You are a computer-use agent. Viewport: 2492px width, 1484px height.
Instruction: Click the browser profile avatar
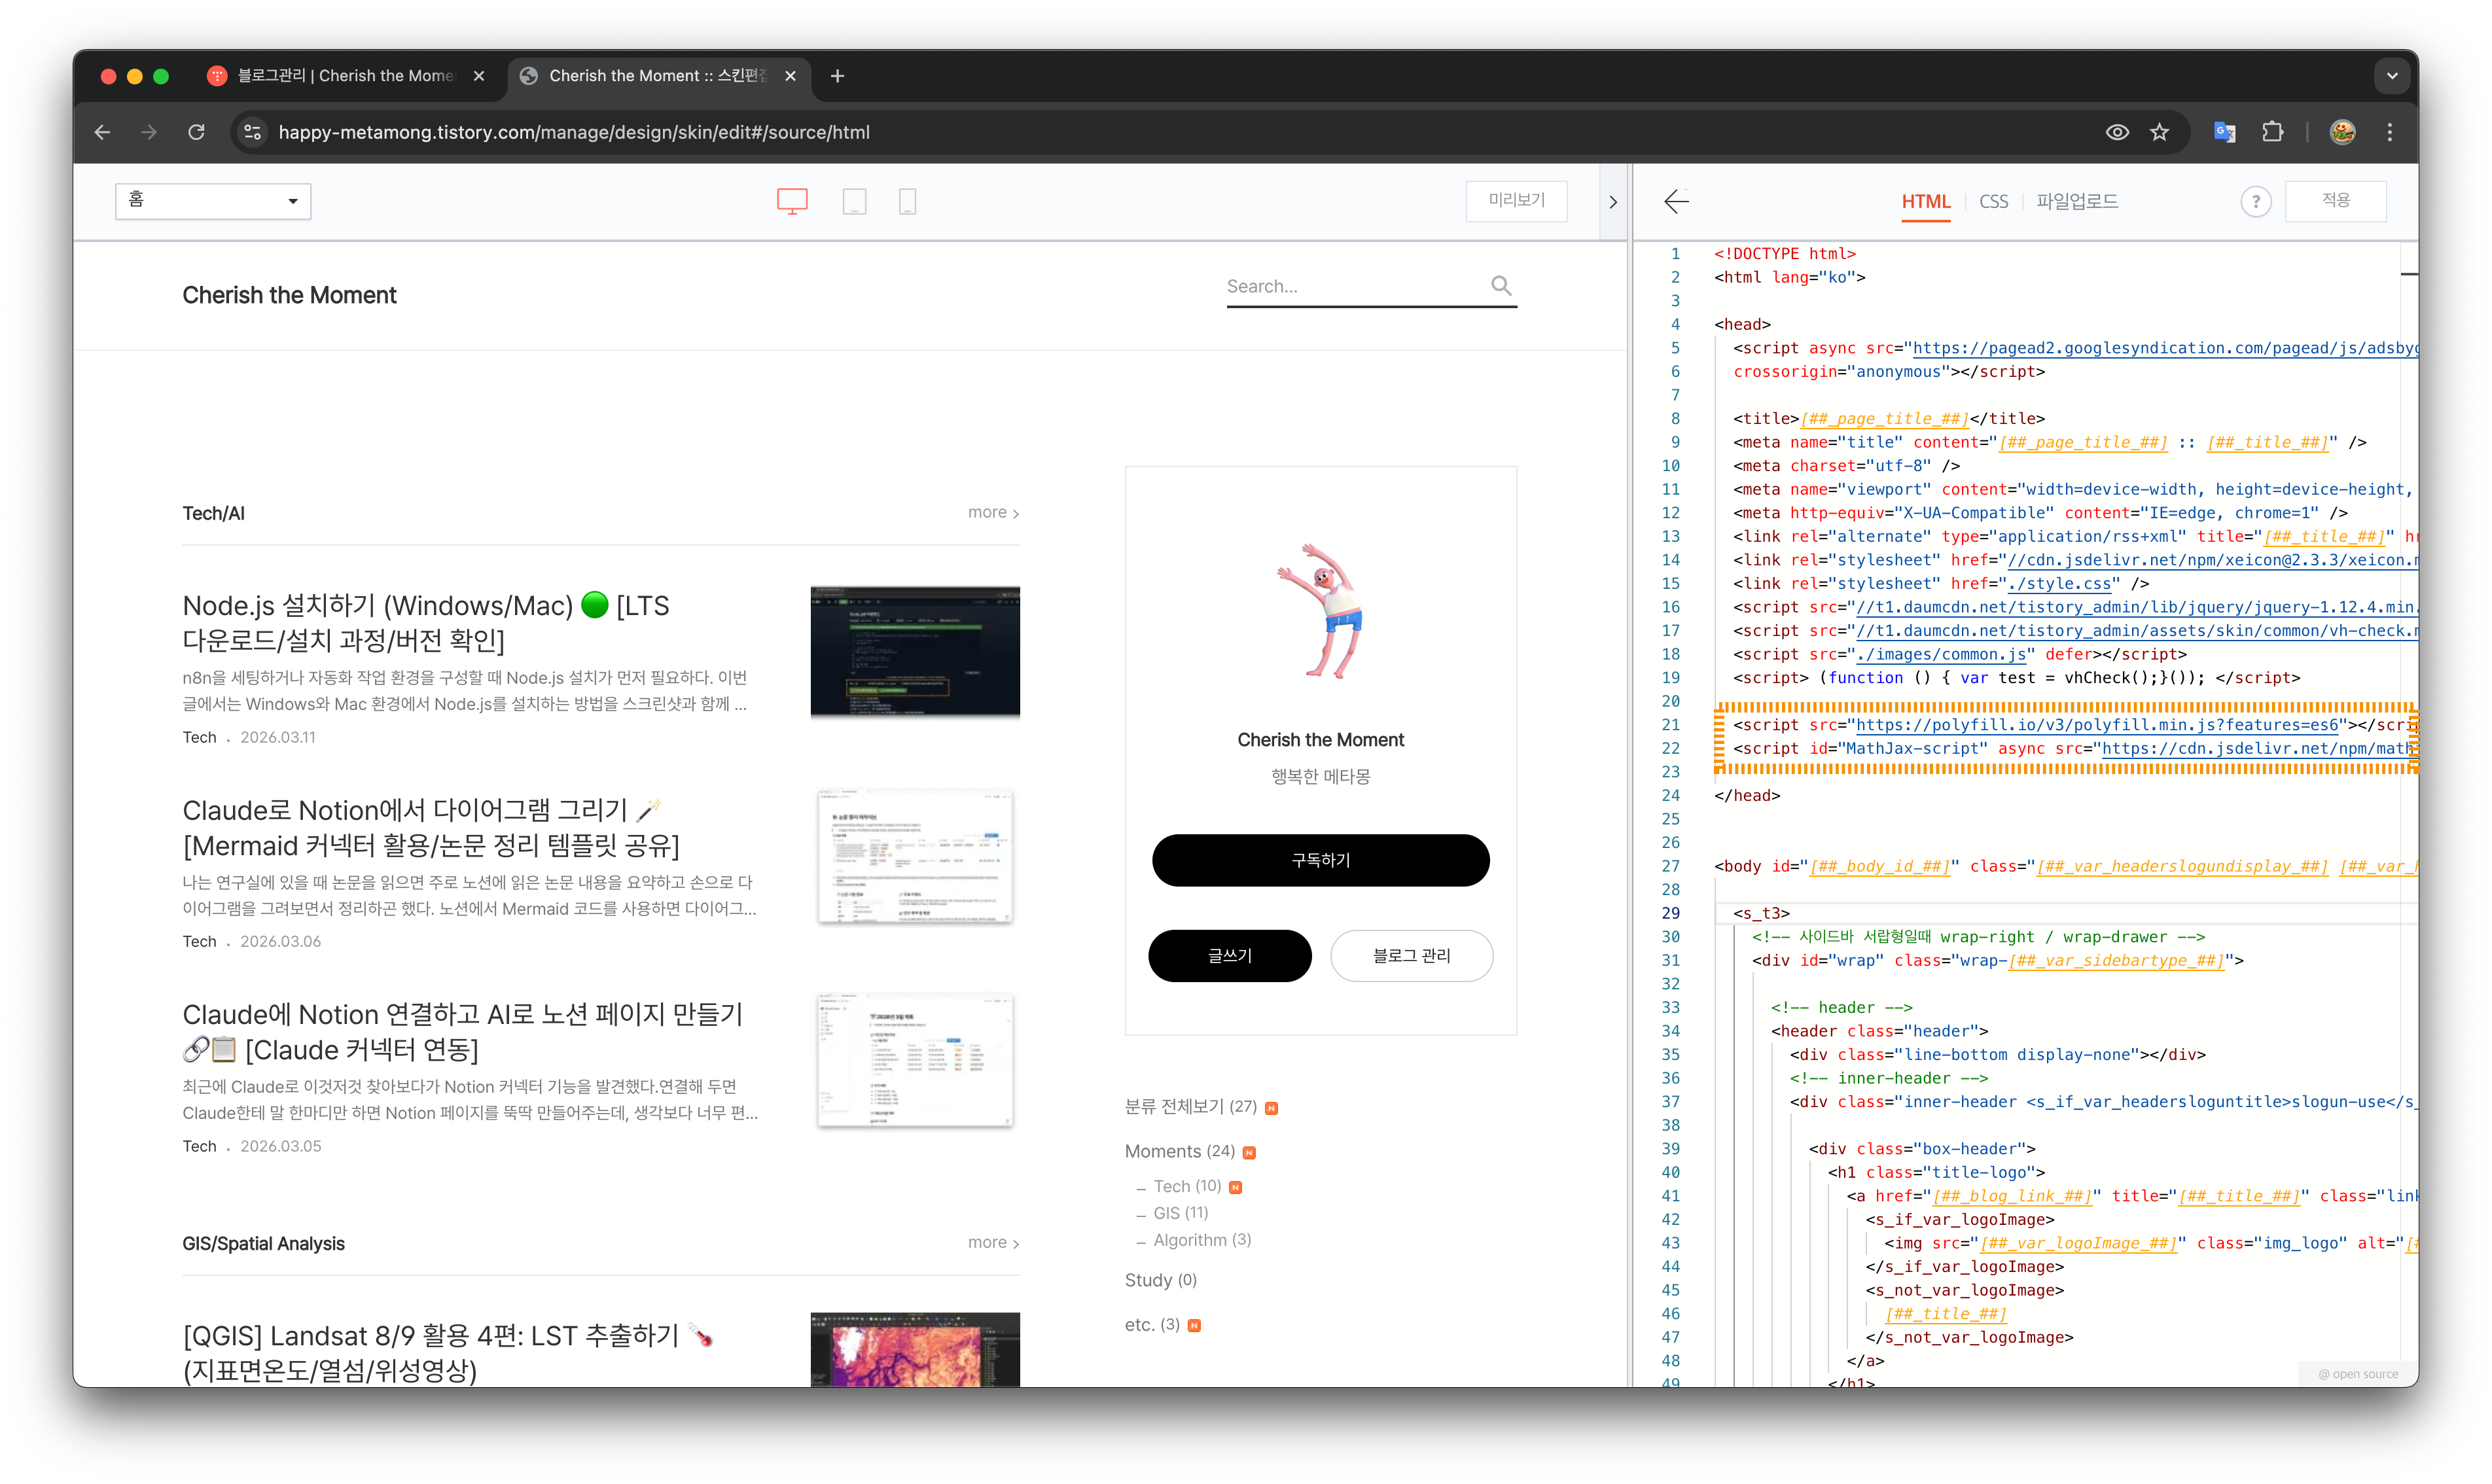pos(2342,132)
